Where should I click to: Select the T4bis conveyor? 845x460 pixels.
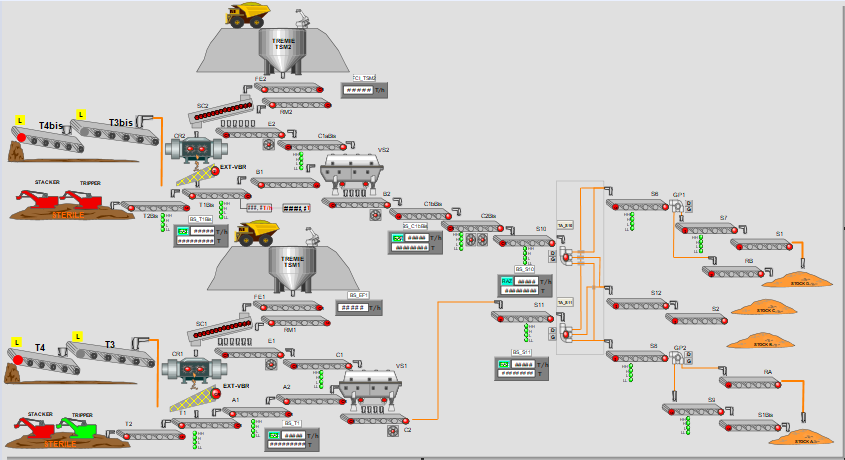(47, 140)
